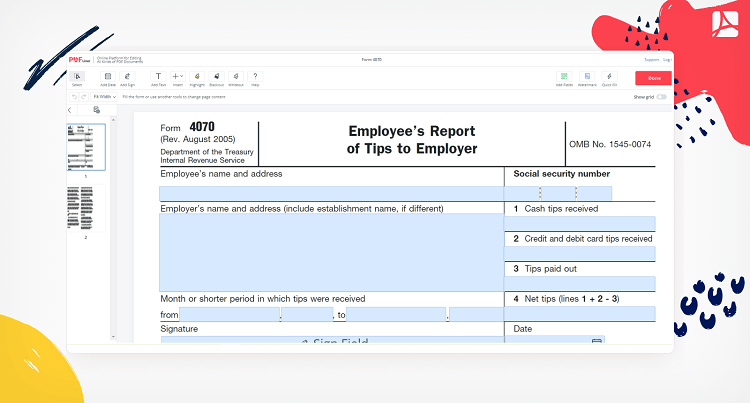Click the Employee's name and address field
Viewport: 750px width, 403px height.
[x=331, y=193]
